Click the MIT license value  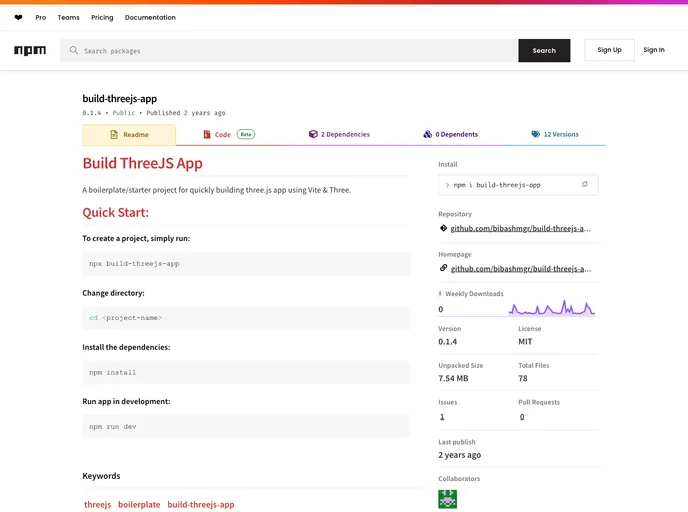[x=525, y=341]
